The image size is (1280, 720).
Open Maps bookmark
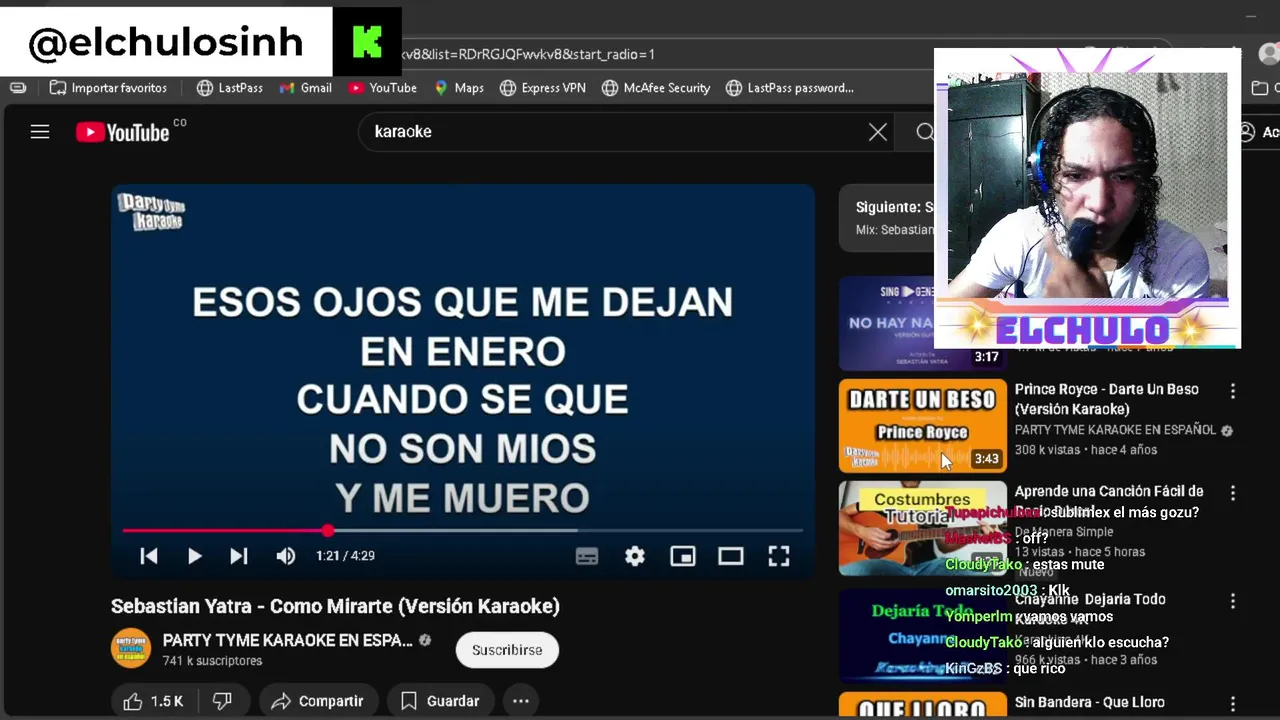click(459, 88)
